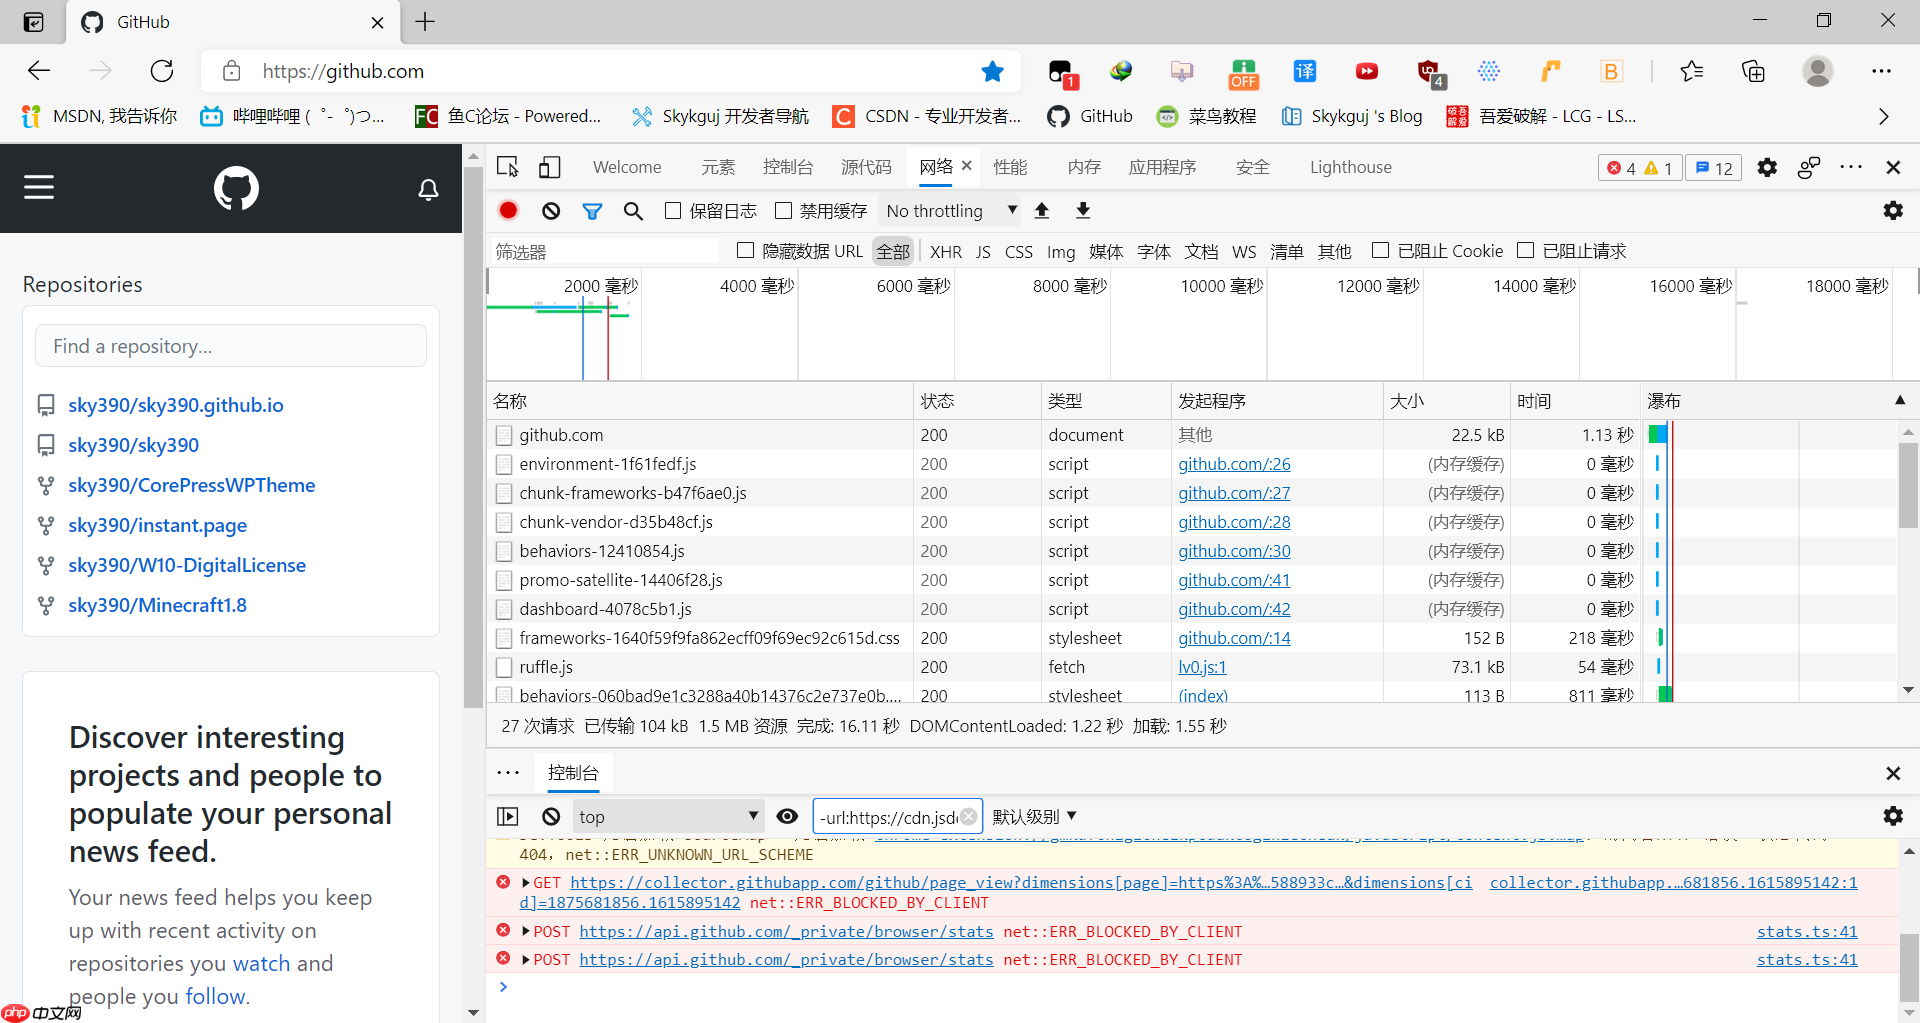Open the No throttling dropdown
Viewport: 1920px width, 1023px height.
pyautogui.click(x=949, y=210)
